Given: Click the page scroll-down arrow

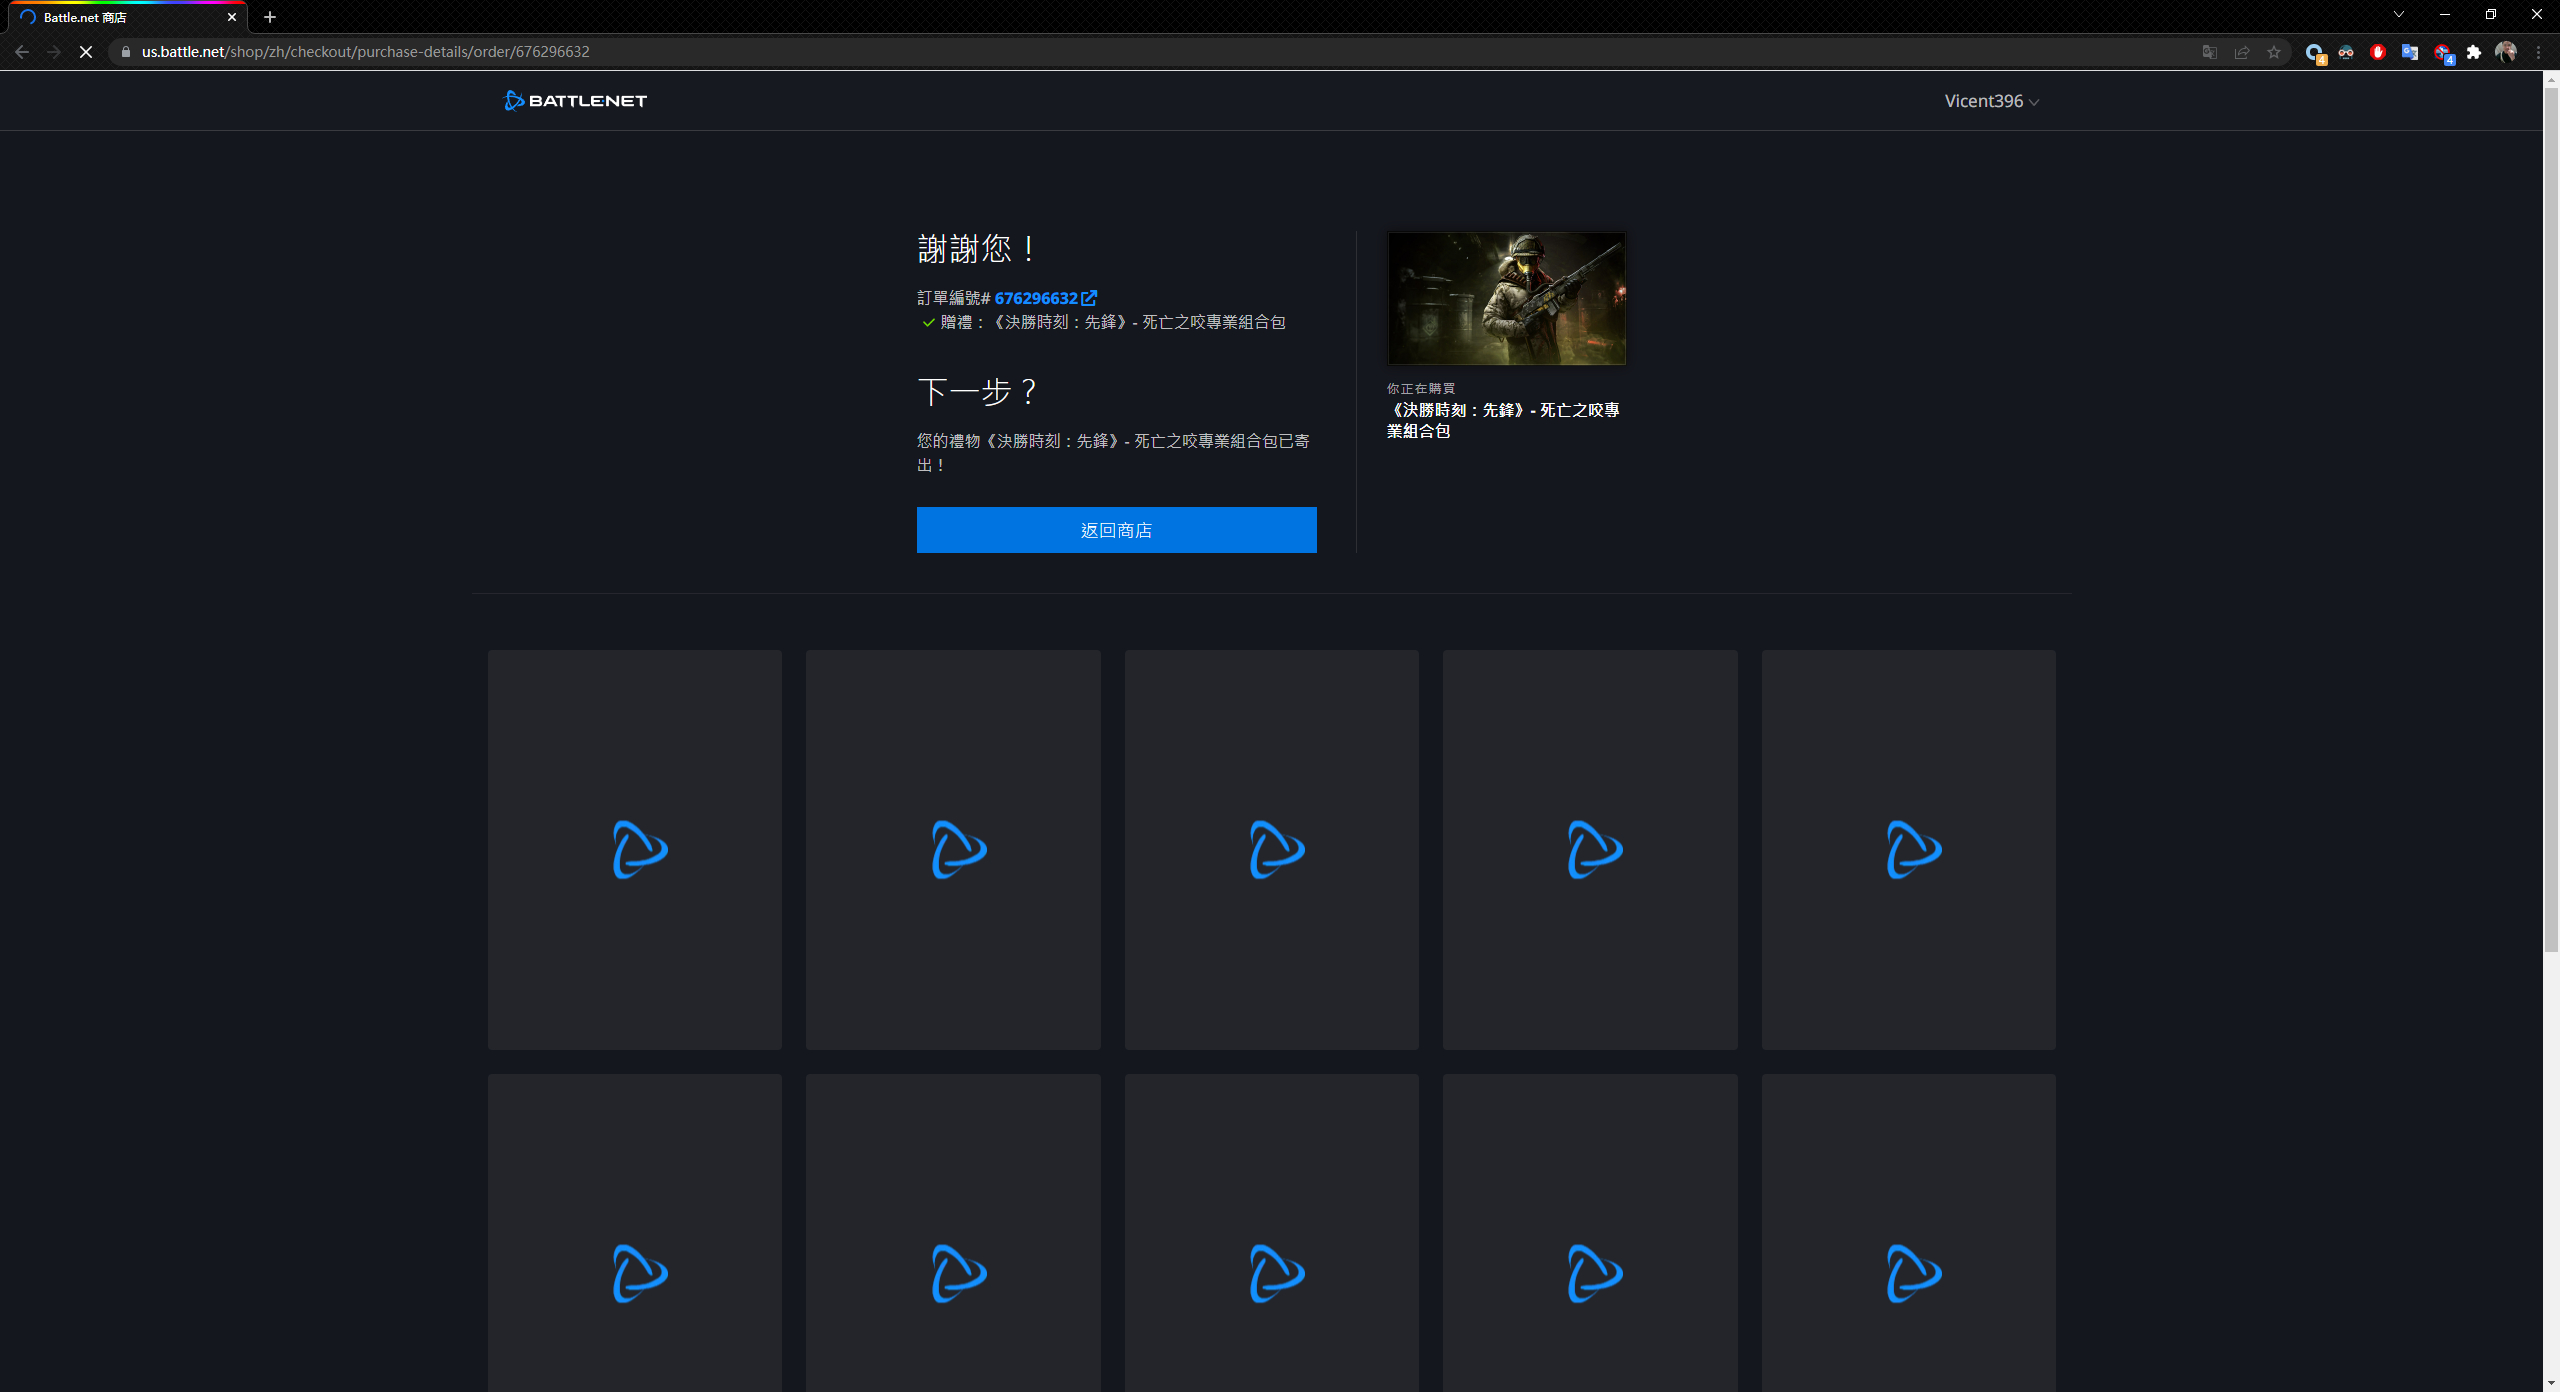Looking at the screenshot, I should (x=2552, y=1384).
